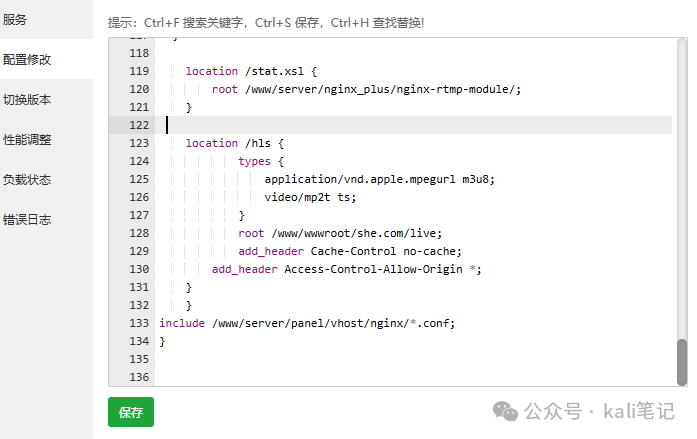Open the 性能调整 tab

click(27, 140)
